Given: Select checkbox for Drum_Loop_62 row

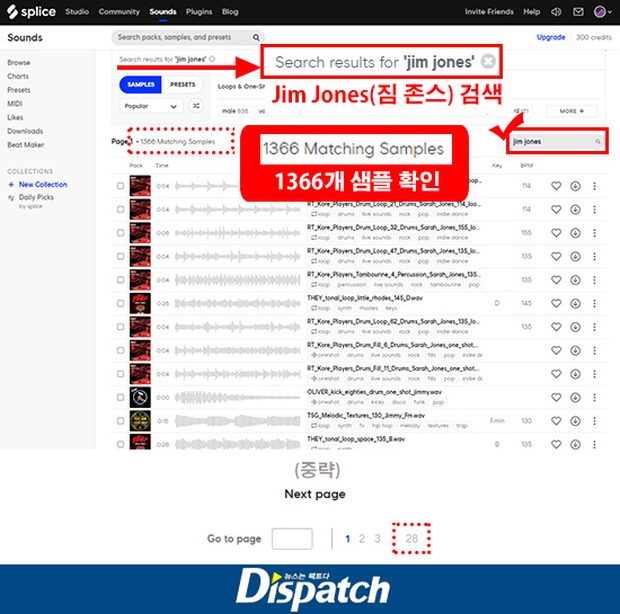Looking at the screenshot, I should 121,327.
